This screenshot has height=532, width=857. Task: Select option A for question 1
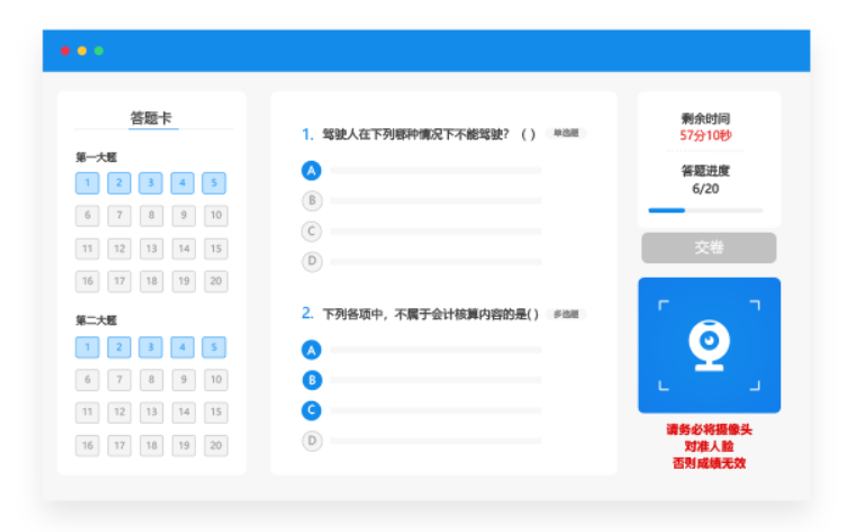(x=312, y=170)
